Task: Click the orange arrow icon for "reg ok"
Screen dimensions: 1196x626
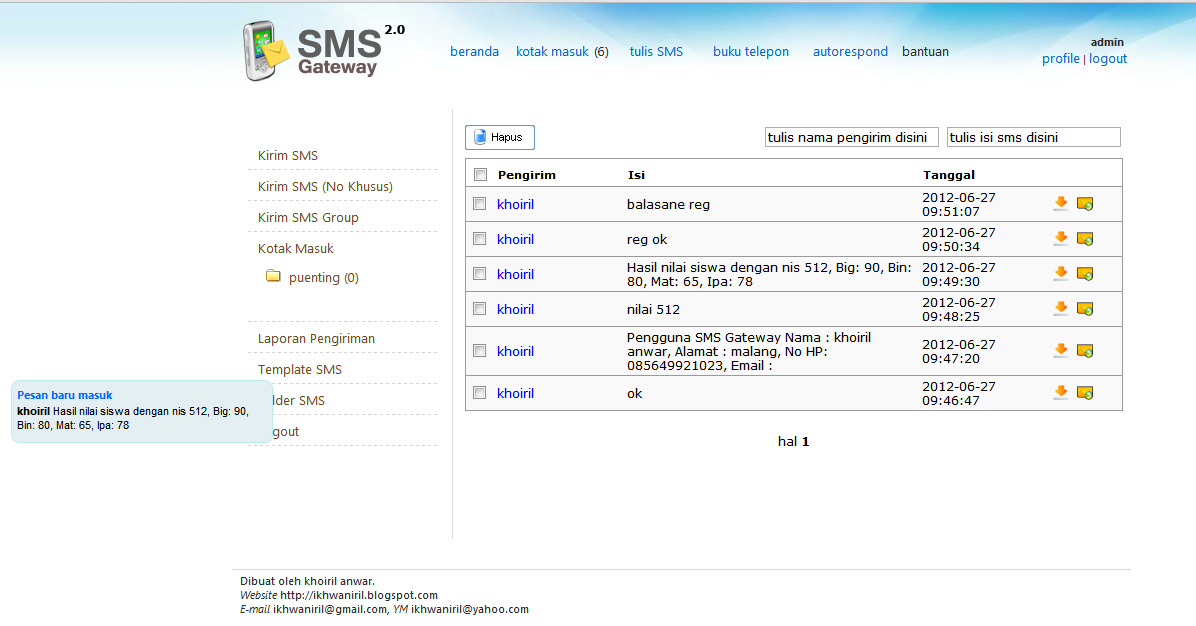Action: click(x=1060, y=239)
